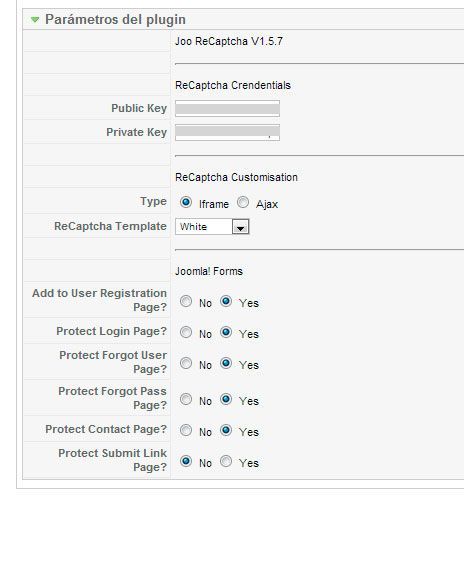This screenshot has height=562, width=464.
Task: Choose No for Protect Login Page
Action: 186,333
